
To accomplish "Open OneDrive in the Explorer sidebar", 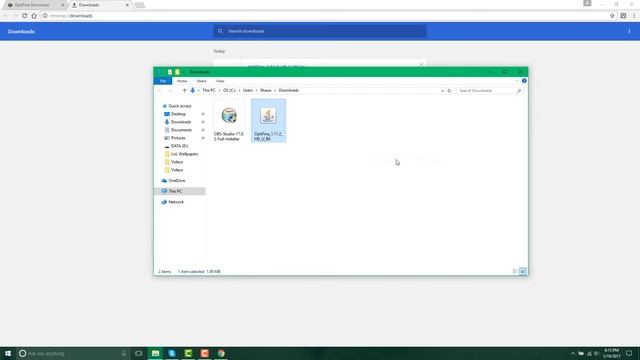I will pyautogui.click(x=177, y=180).
